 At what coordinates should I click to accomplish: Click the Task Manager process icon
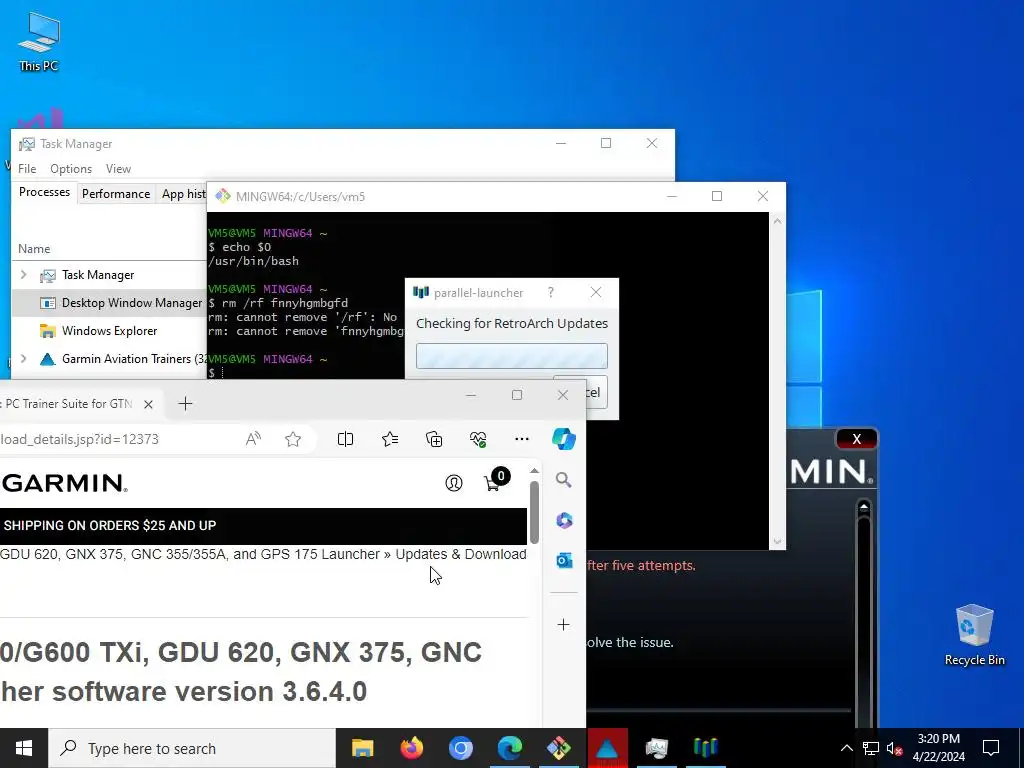click(x=48, y=276)
